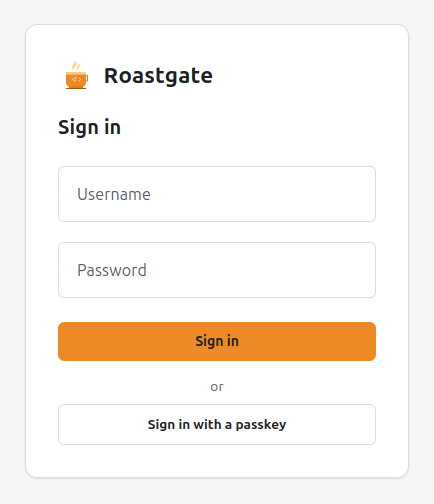Image resolution: width=434 pixels, height=504 pixels.
Task: Click the Password placeholder text
Action: pyautogui.click(x=112, y=270)
